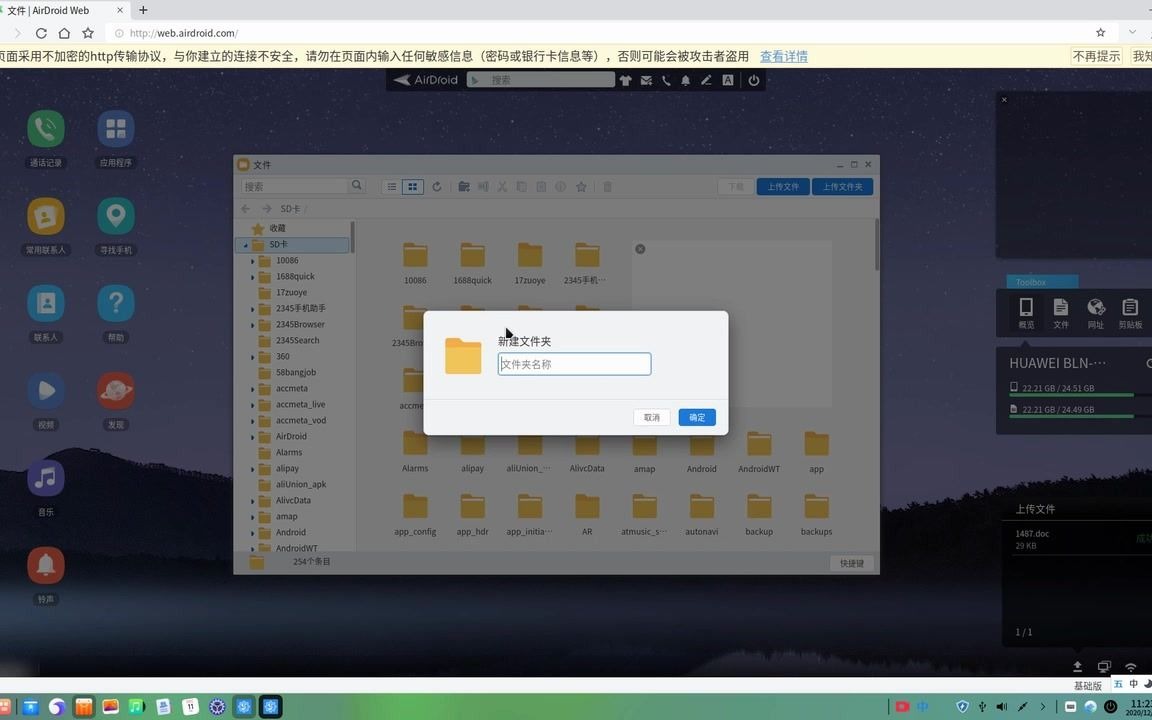Click the taskbar calendar icon

190,707
